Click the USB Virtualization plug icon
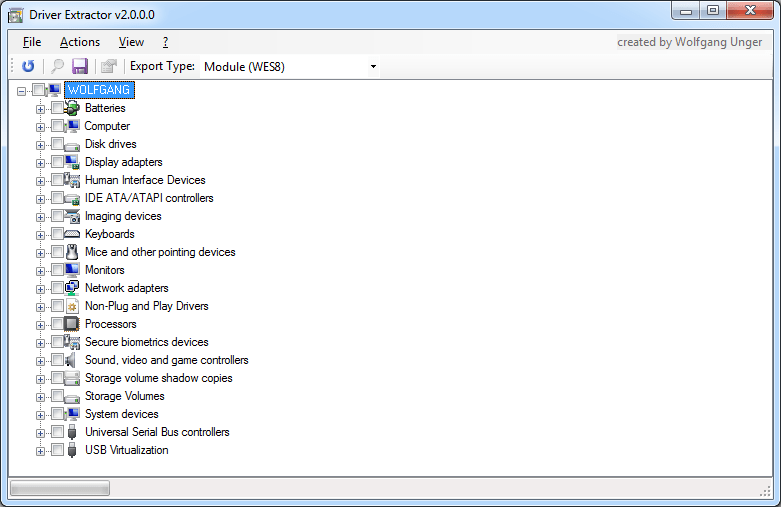This screenshot has height=507, width=781. pyautogui.click(x=72, y=450)
